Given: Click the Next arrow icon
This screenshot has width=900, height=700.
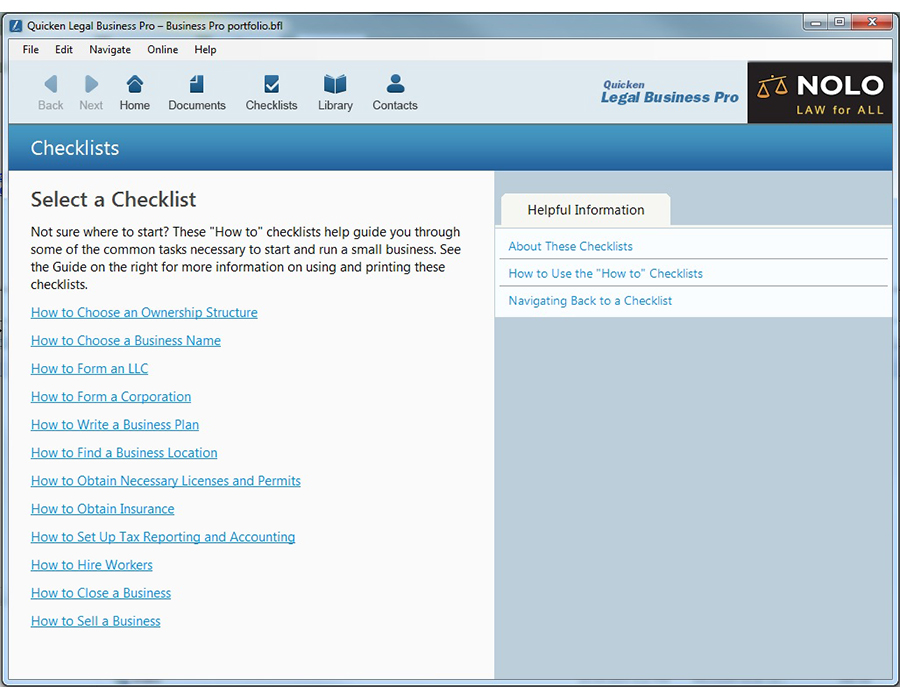Looking at the screenshot, I should tap(91, 84).
